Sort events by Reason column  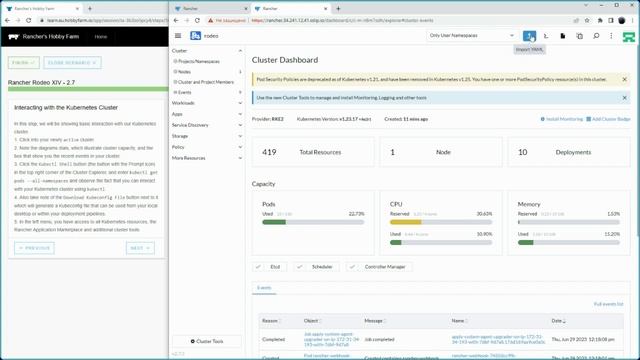271,321
